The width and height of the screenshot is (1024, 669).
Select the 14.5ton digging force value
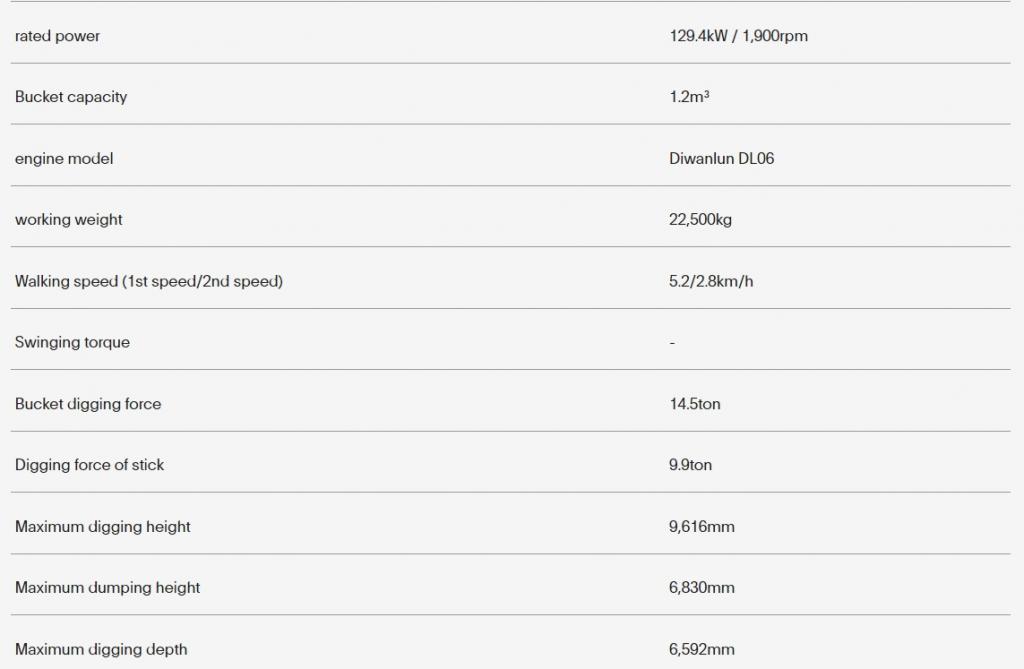pyautogui.click(x=695, y=404)
